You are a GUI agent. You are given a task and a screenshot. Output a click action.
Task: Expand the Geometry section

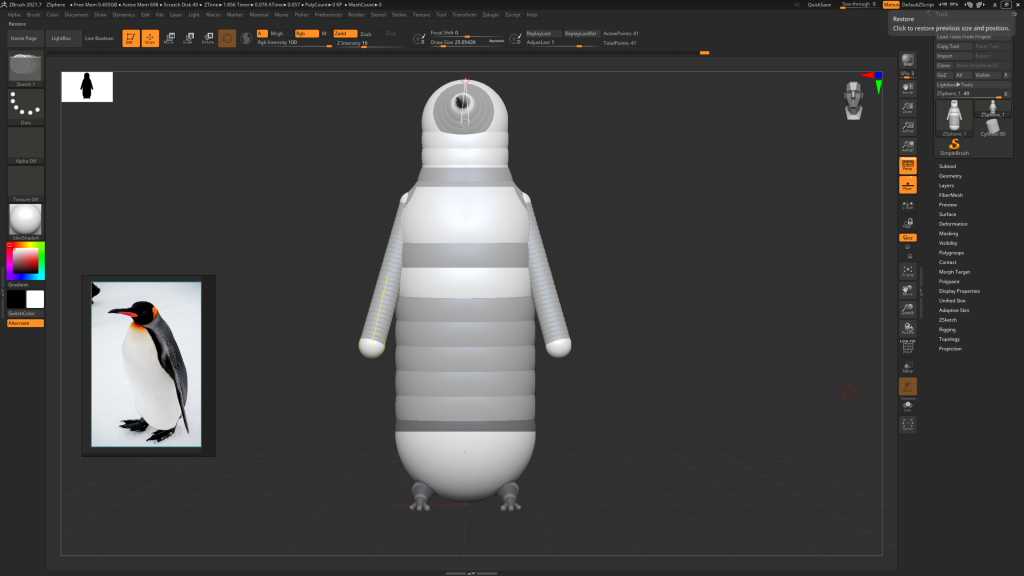[950, 176]
